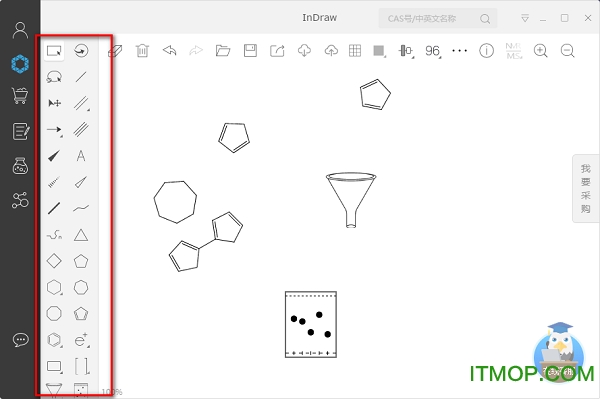600x399 pixels.
Task: Open the title bar dropdown menu
Action: click(525, 18)
